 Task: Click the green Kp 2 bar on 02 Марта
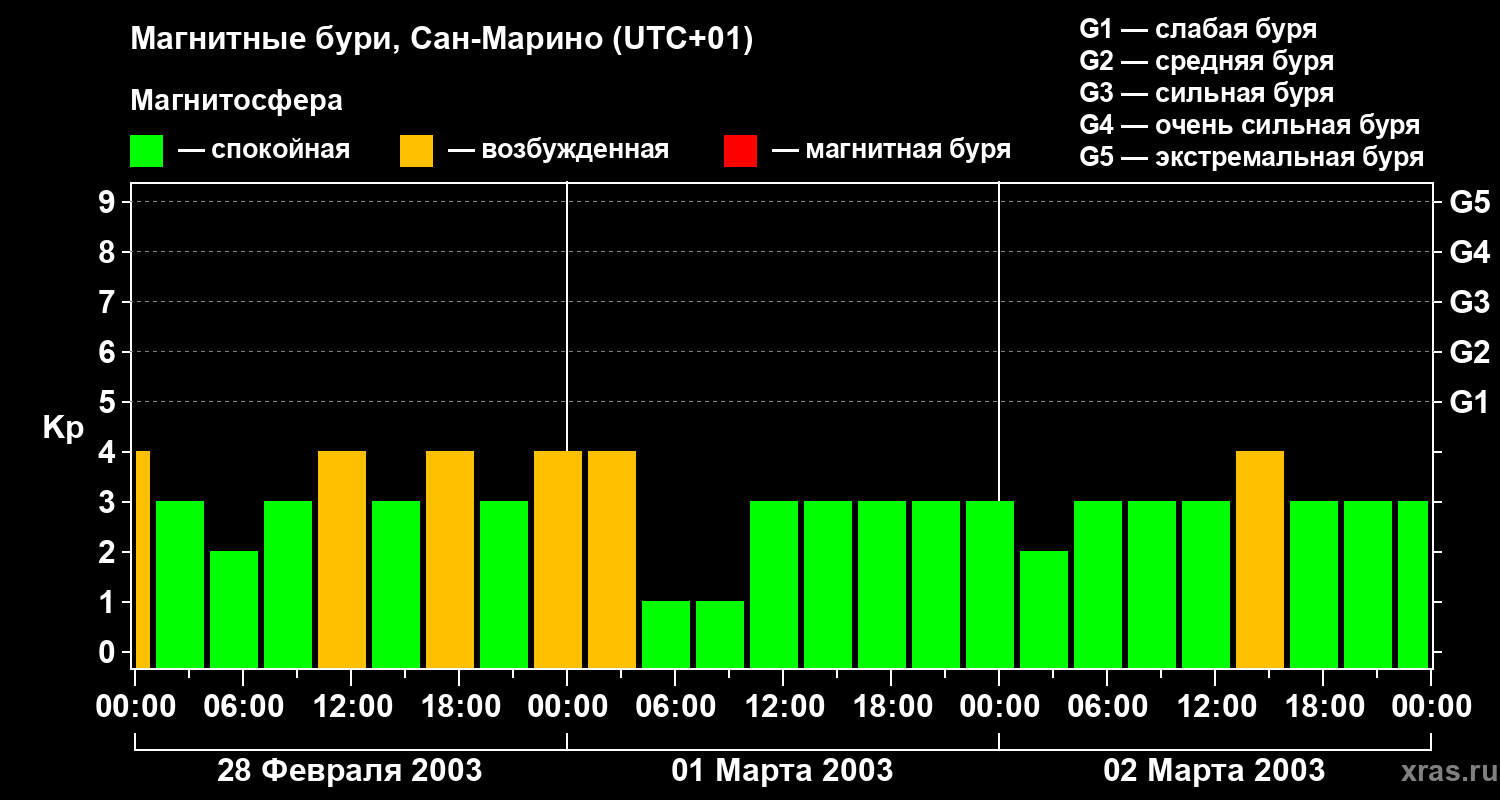1044,609
